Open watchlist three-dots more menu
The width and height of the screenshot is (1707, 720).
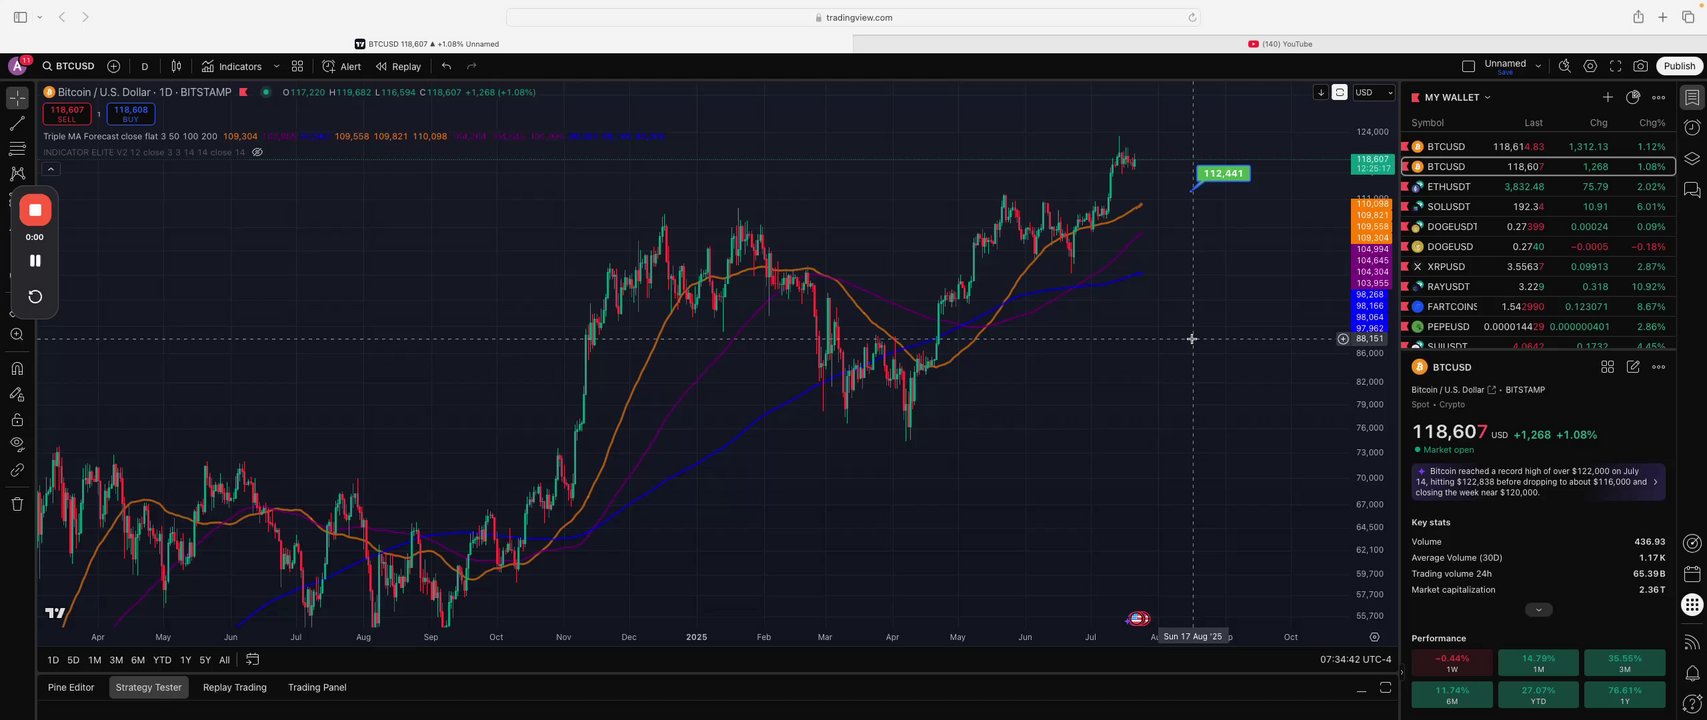1658,97
